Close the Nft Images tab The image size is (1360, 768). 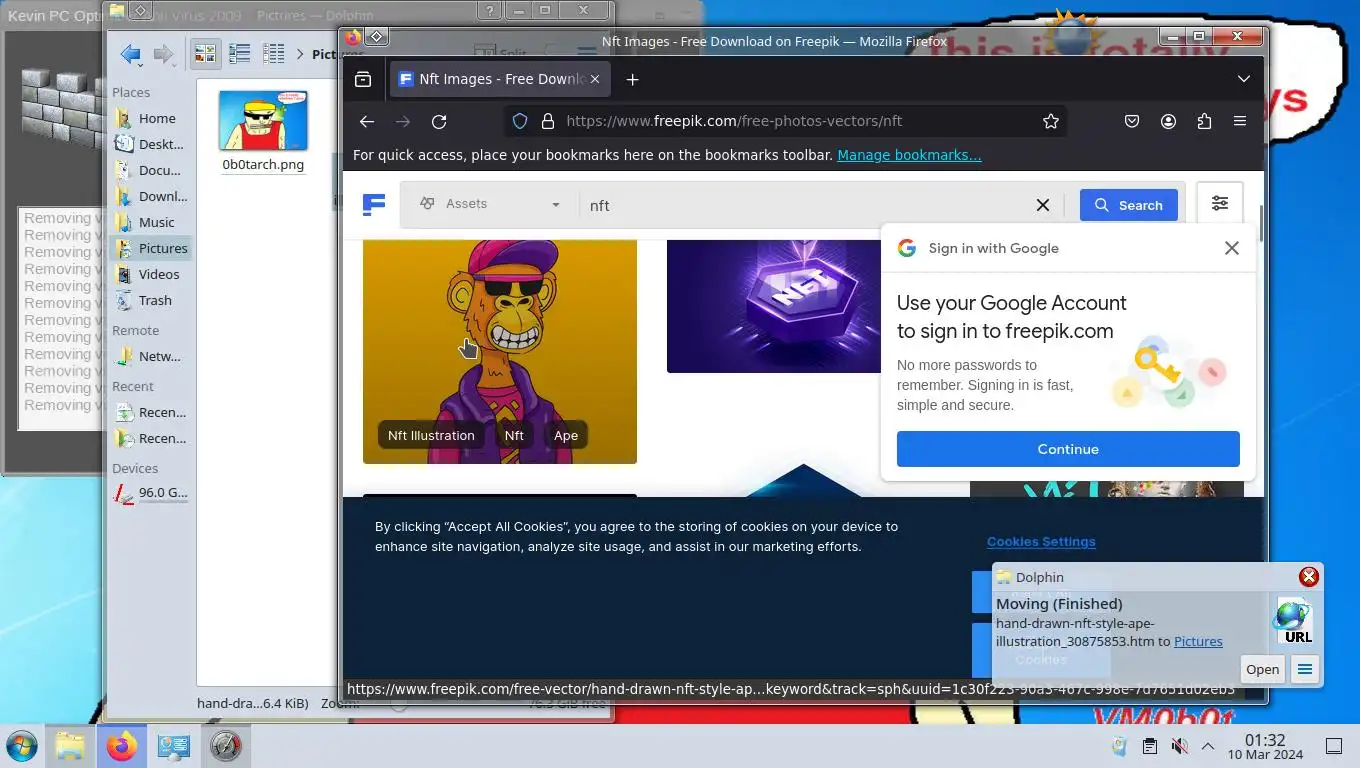(x=595, y=79)
